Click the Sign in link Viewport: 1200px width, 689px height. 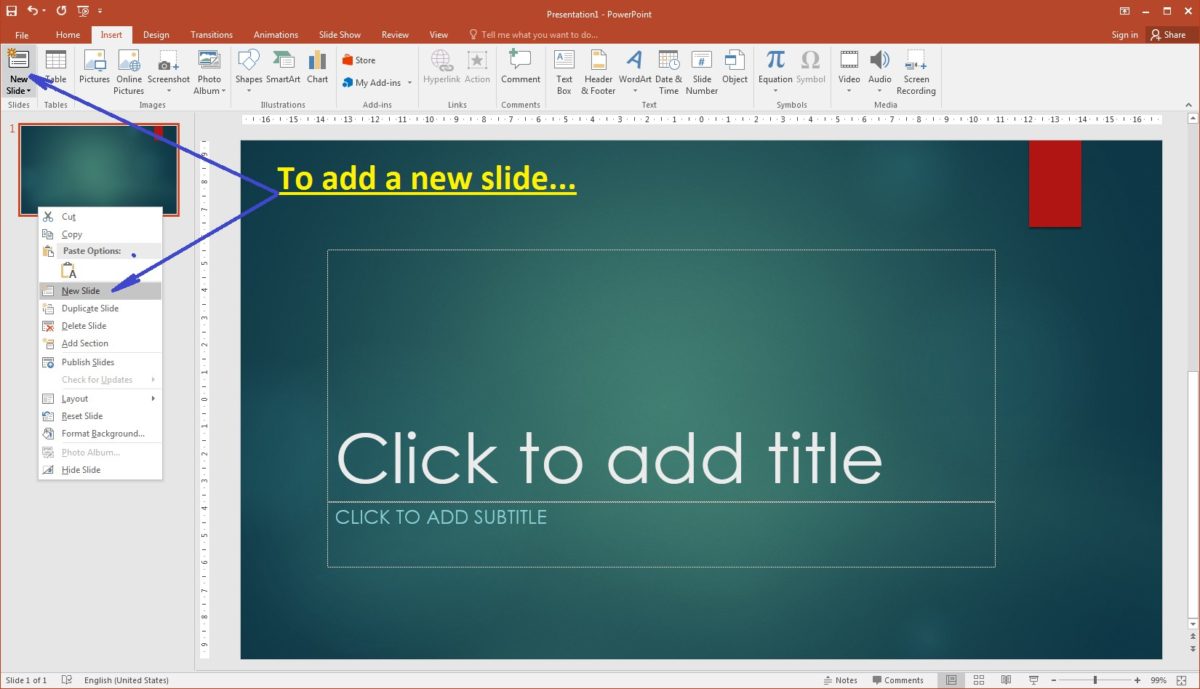point(1124,33)
